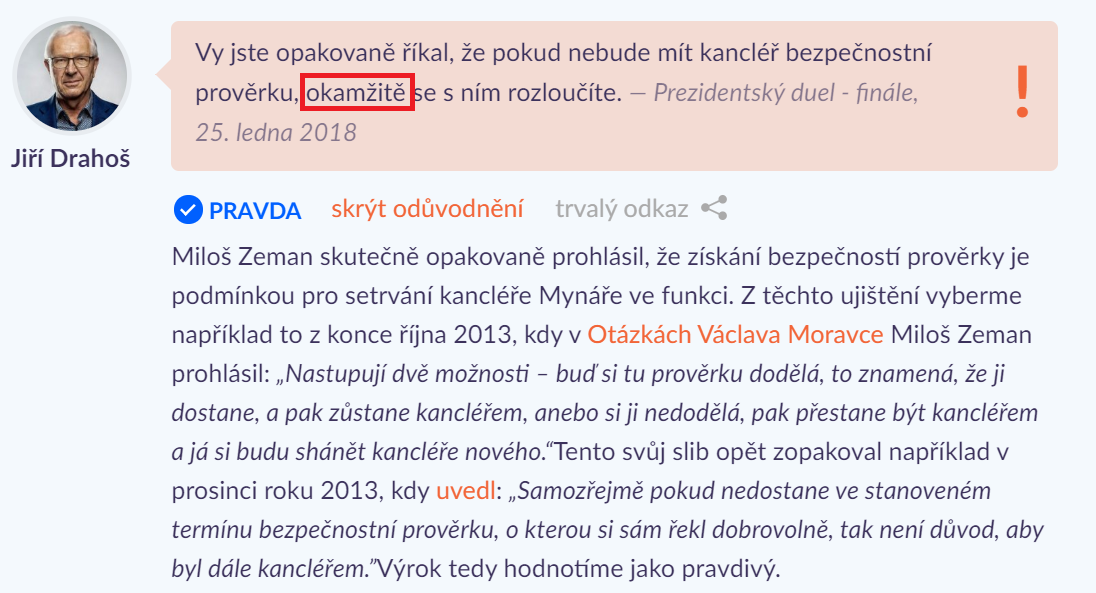
Task: Open the Otázkách Václava Moravce link
Action: point(735,334)
